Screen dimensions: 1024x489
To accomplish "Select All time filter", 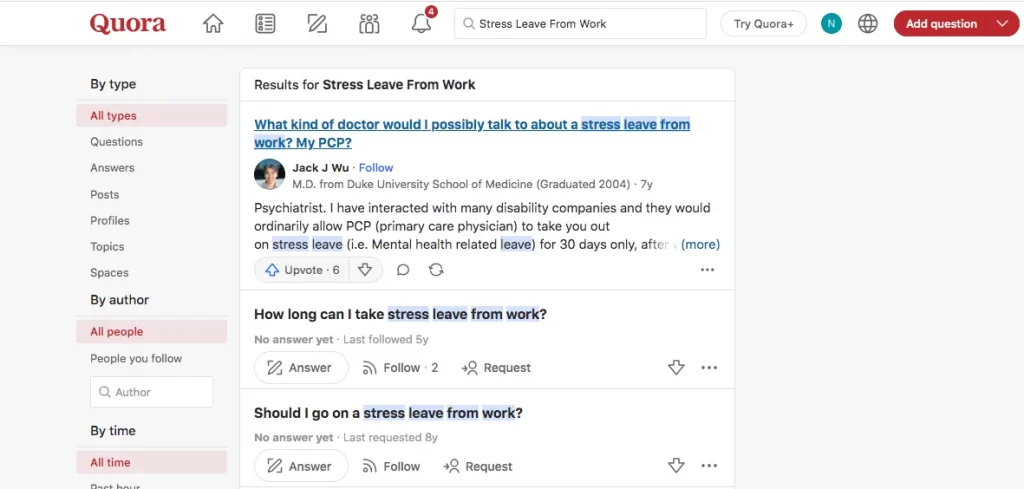I will coord(152,462).
